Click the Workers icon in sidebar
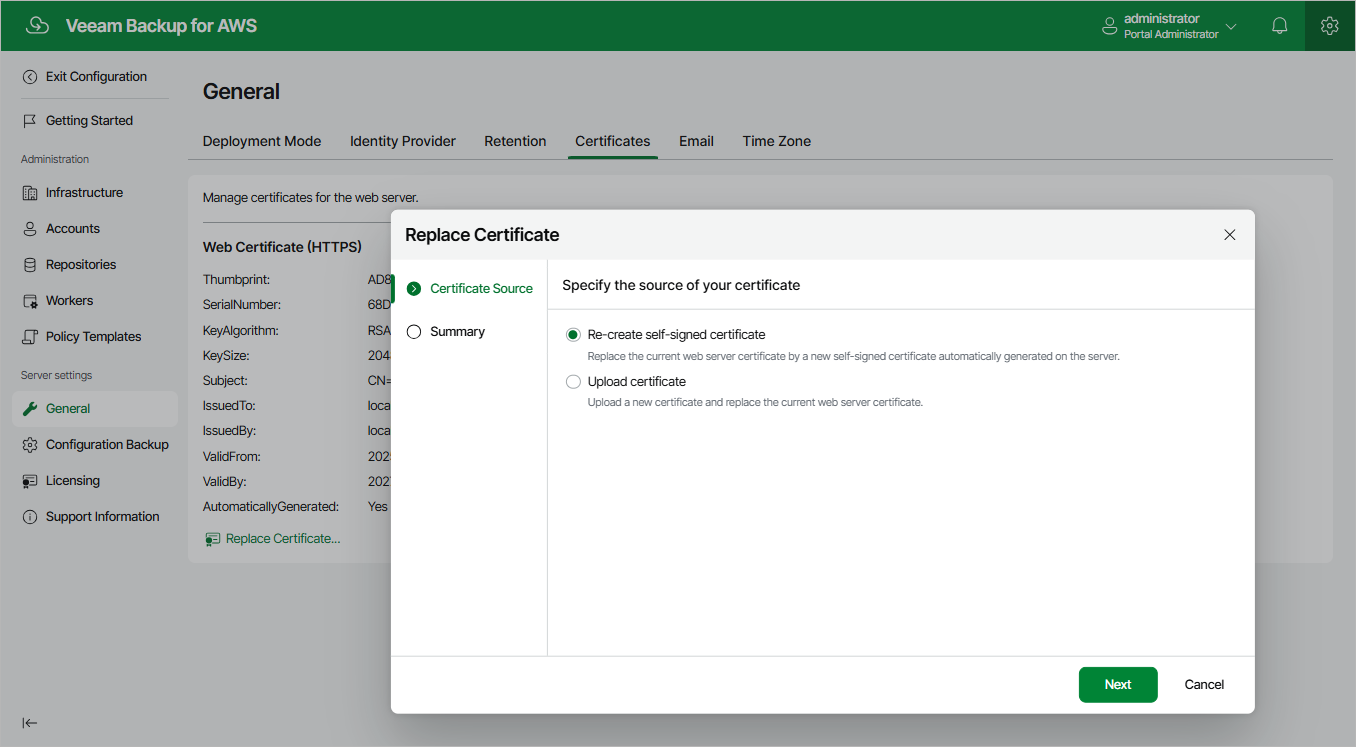Image resolution: width=1356 pixels, height=747 pixels. (30, 301)
